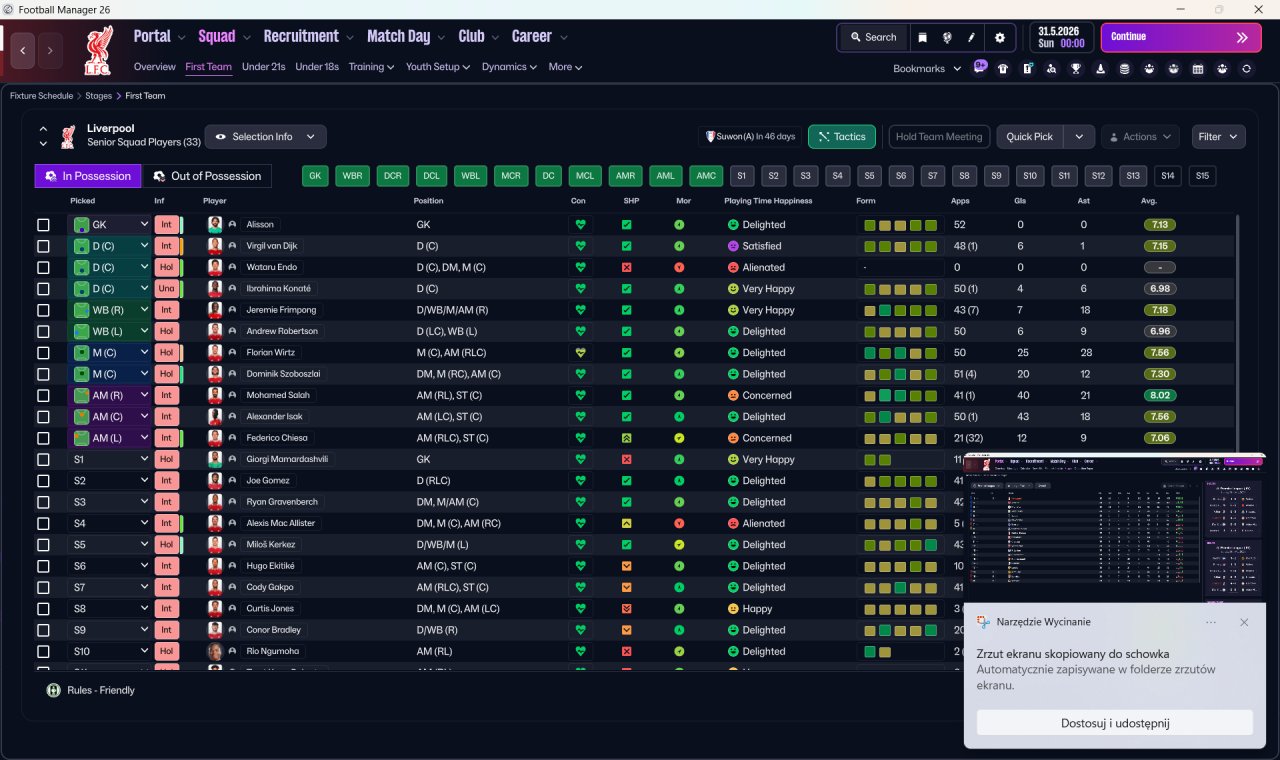Tick the checkbox for Alexander Isak
The width and height of the screenshot is (1280, 760).
(43, 417)
